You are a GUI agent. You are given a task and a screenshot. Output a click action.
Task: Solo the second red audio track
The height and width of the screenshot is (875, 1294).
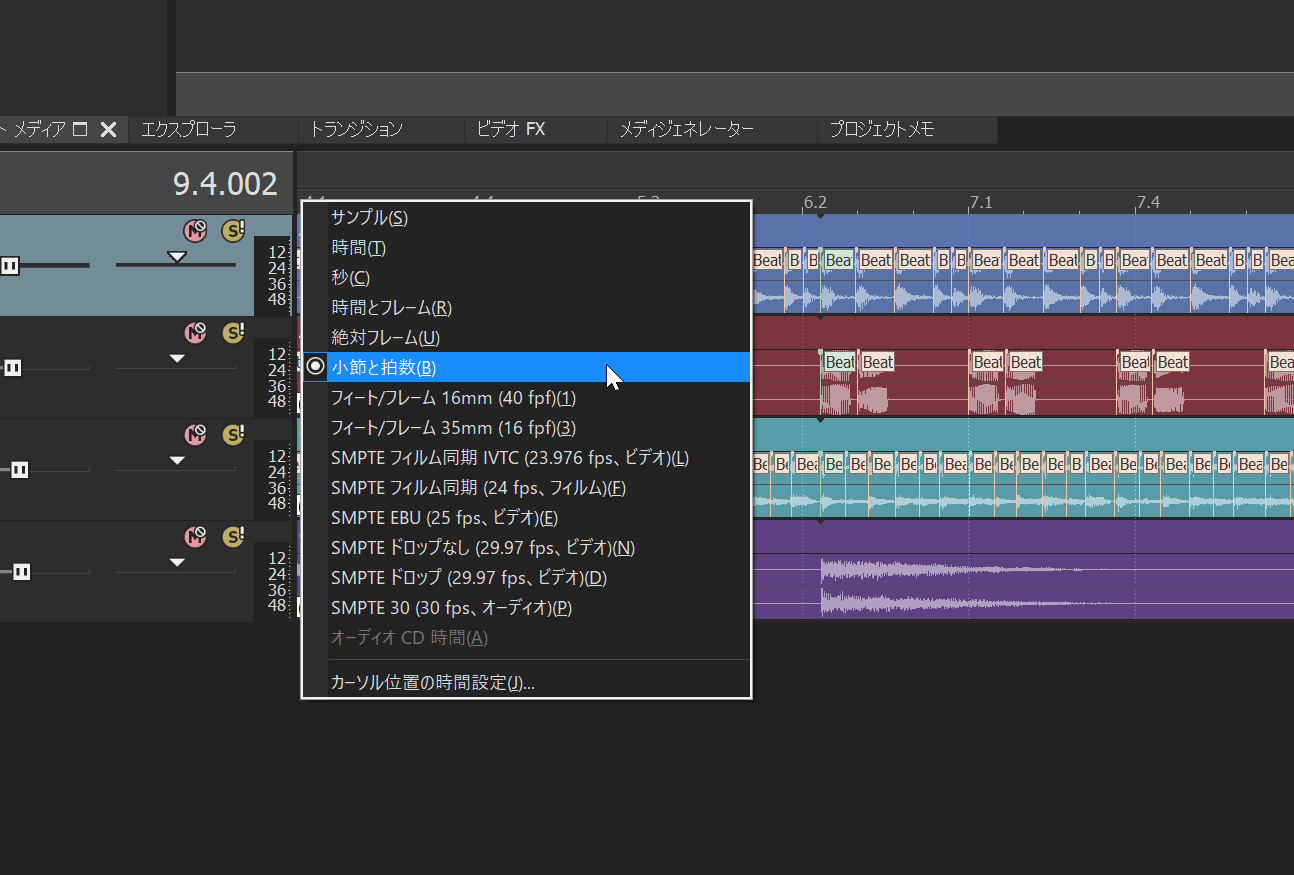pyautogui.click(x=233, y=333)
